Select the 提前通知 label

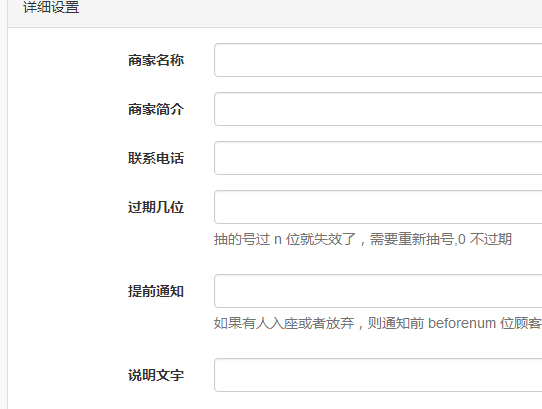(156, 291)
